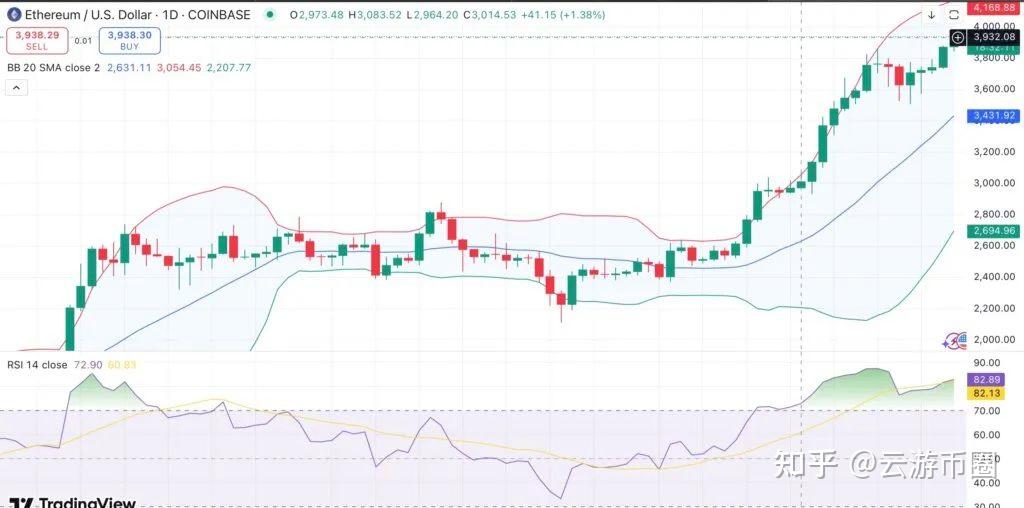Viewport: 1024px width, 508px height.
Task: Click the 3,000.00 price scale label
Action: click(995, 183)
